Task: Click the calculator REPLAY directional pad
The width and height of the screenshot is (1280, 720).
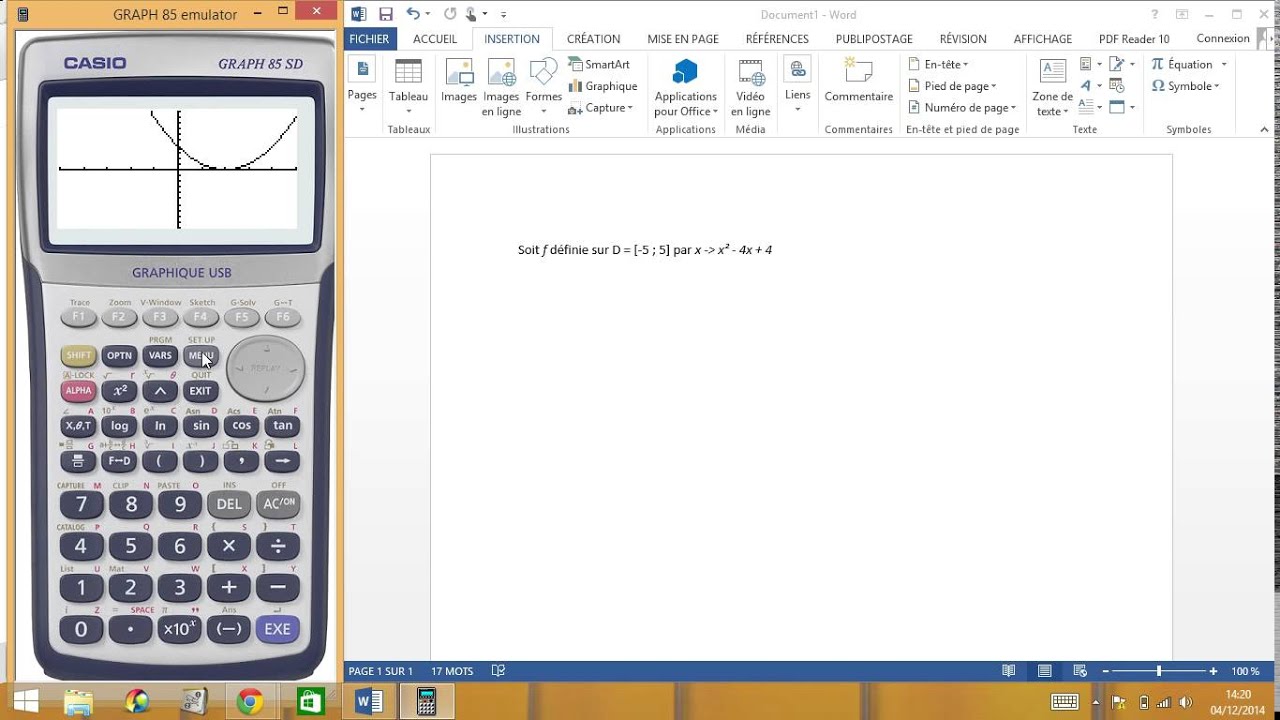Action: point(265,368)
